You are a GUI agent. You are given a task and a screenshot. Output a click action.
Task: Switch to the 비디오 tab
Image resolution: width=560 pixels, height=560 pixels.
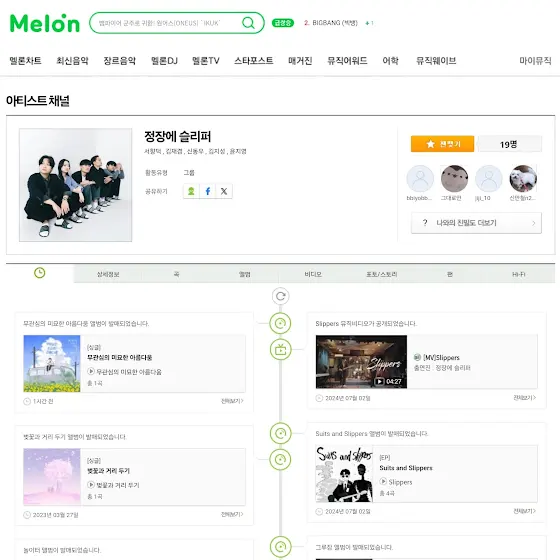[x=313, y=274]
